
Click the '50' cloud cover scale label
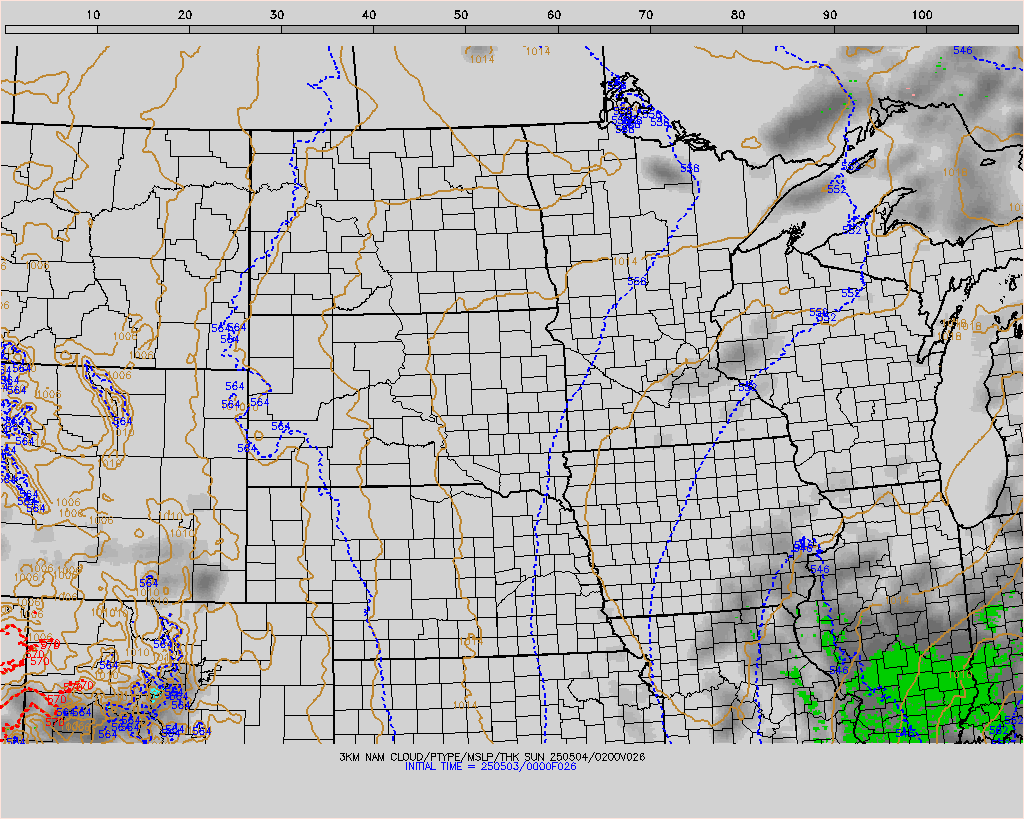[x=462, y=14]
